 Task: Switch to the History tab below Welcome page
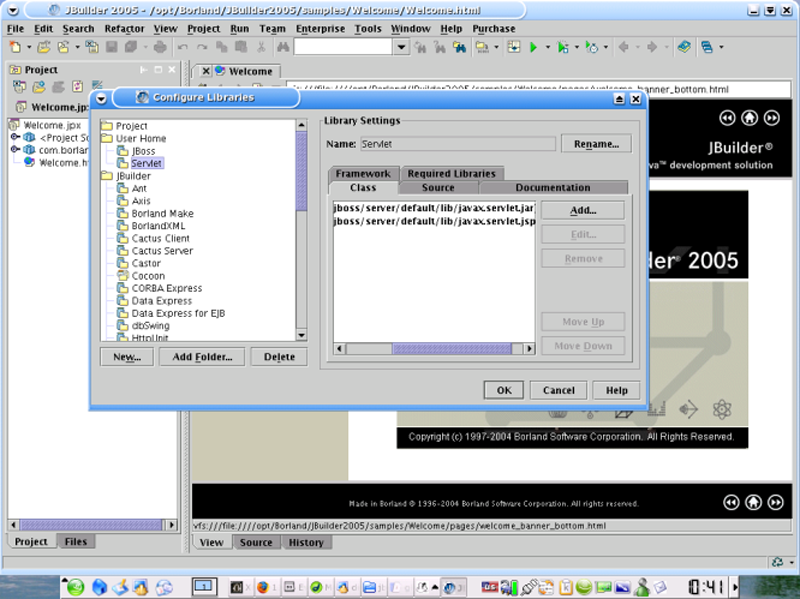(x=306, y=542)
